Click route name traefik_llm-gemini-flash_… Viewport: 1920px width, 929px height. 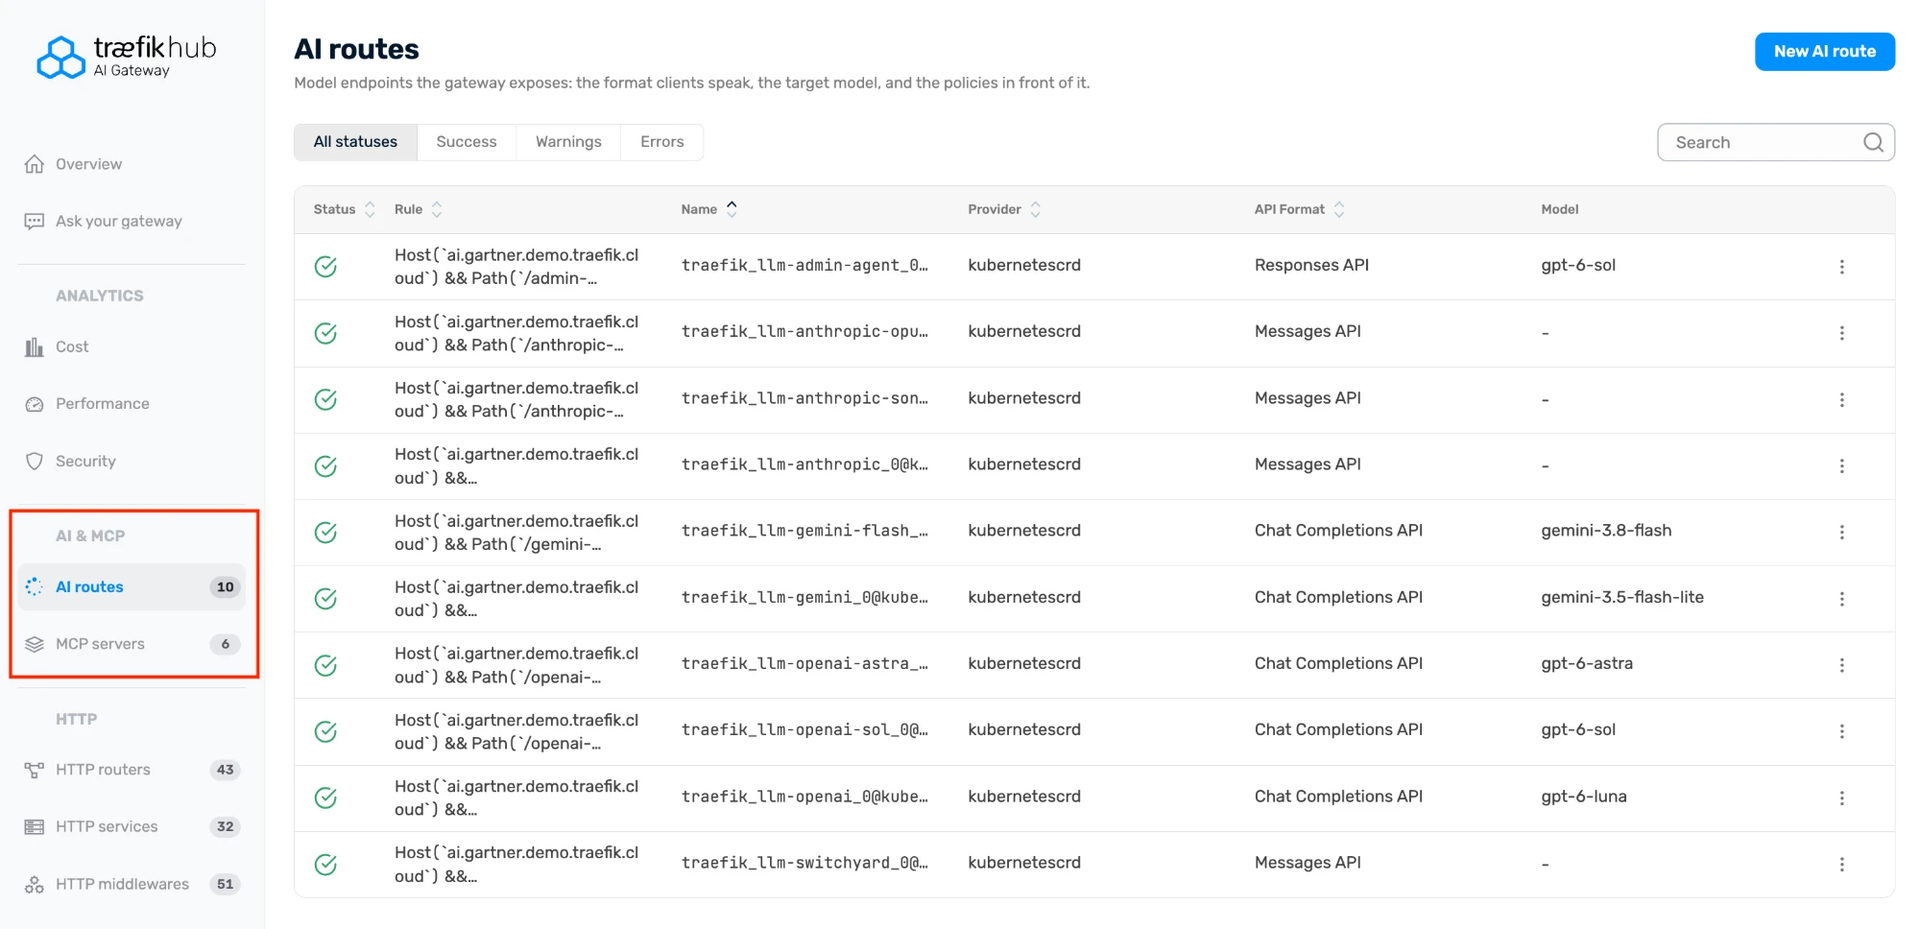point(804,530)
